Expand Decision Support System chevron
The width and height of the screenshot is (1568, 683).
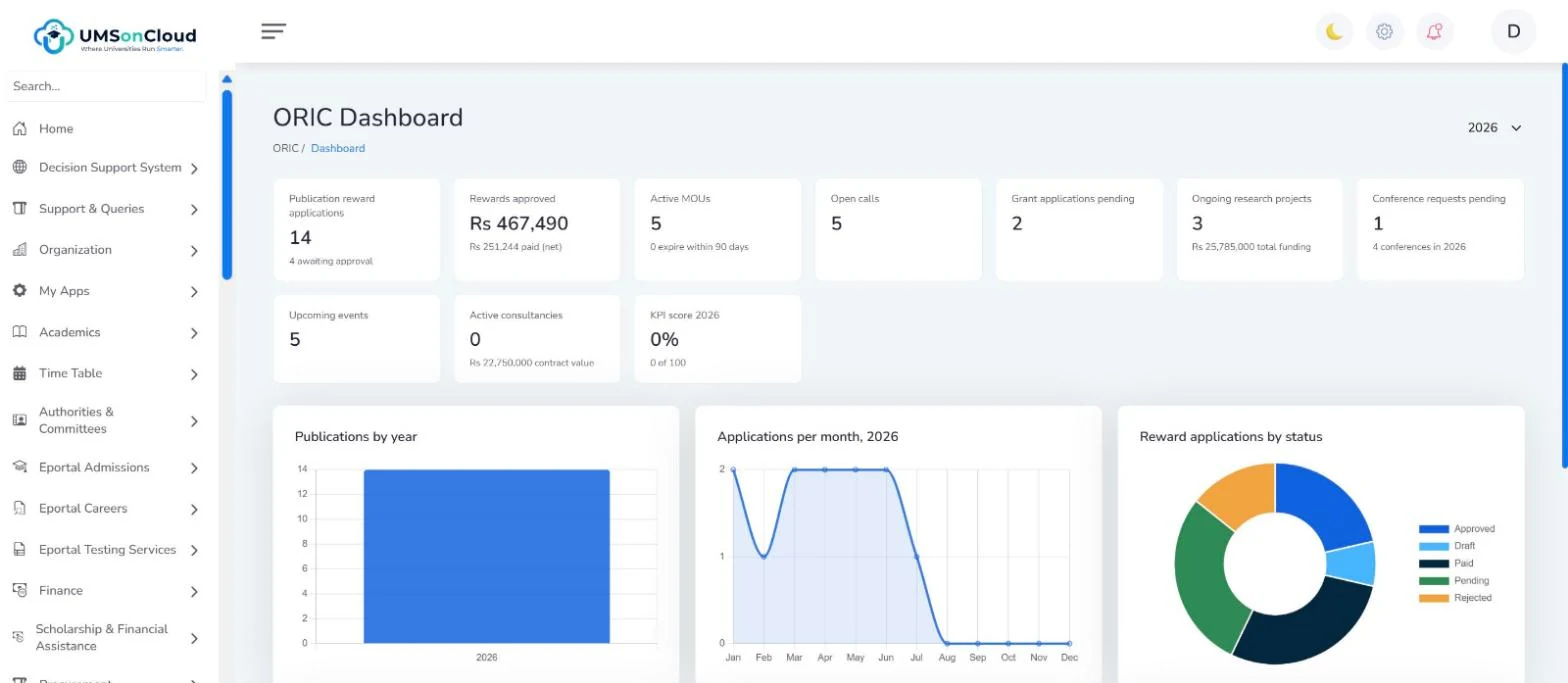pyautogui.click(x=194, y=169)
